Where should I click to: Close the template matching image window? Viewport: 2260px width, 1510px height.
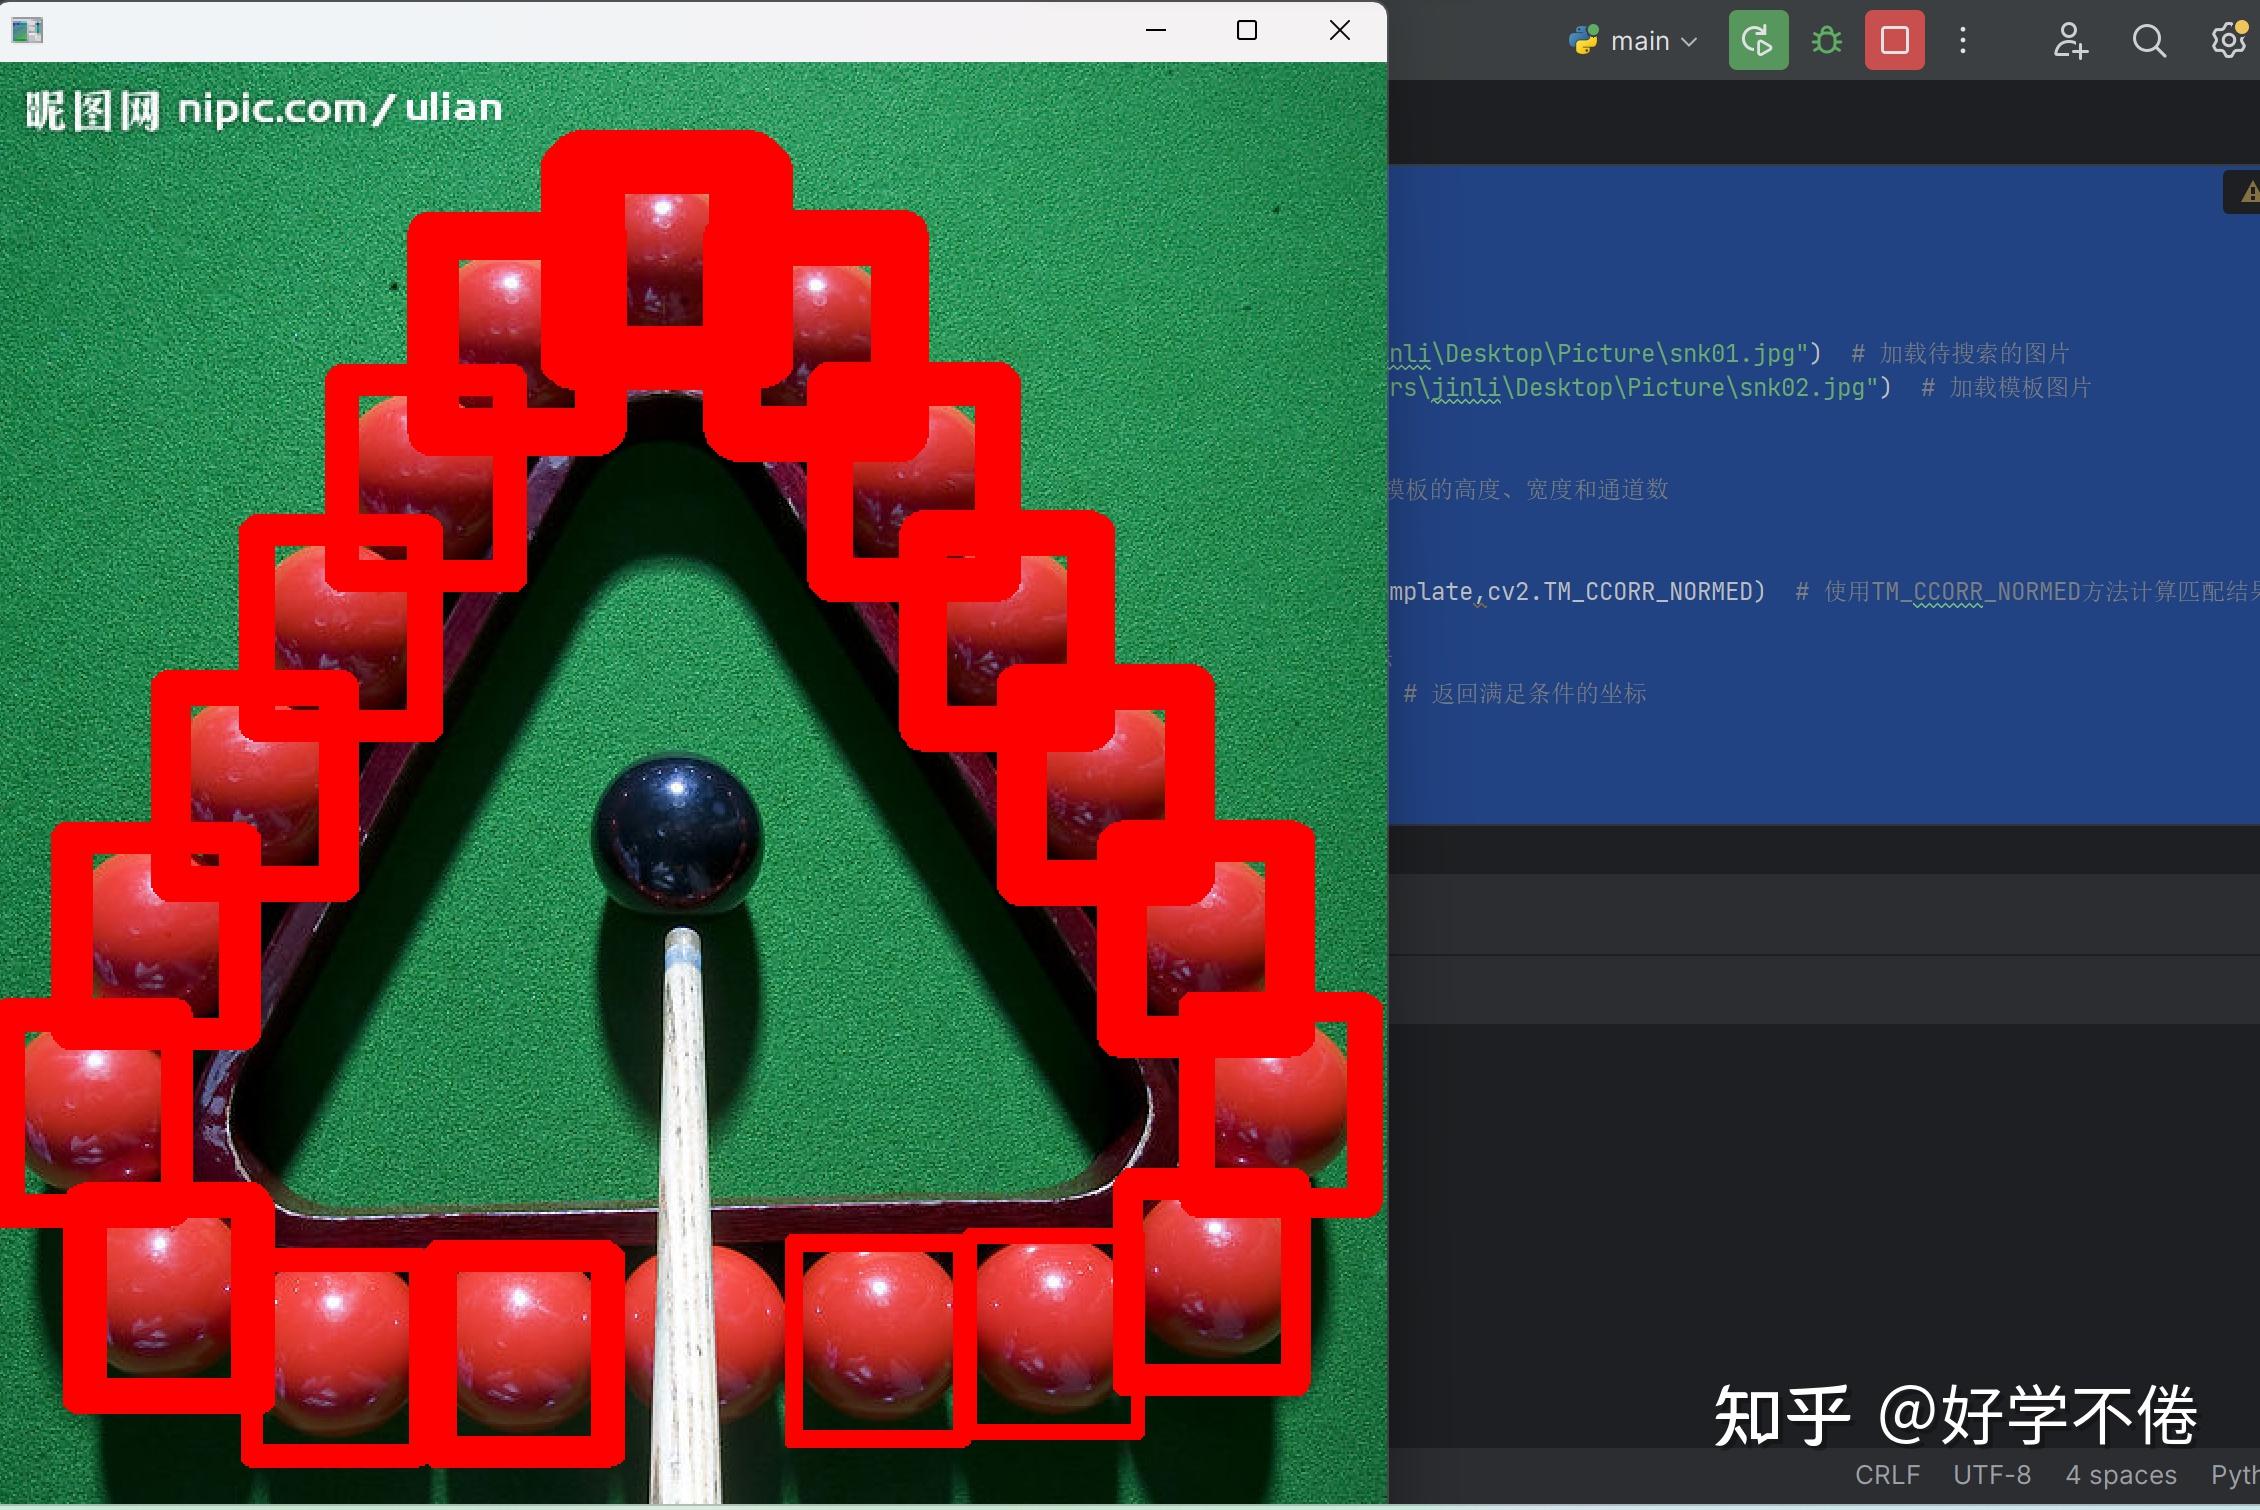tap(1339, 30)
